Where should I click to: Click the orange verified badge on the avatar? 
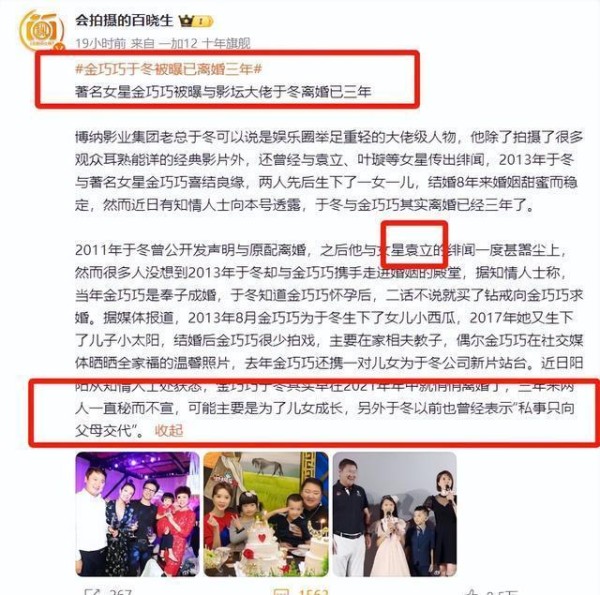click(59, 47)
